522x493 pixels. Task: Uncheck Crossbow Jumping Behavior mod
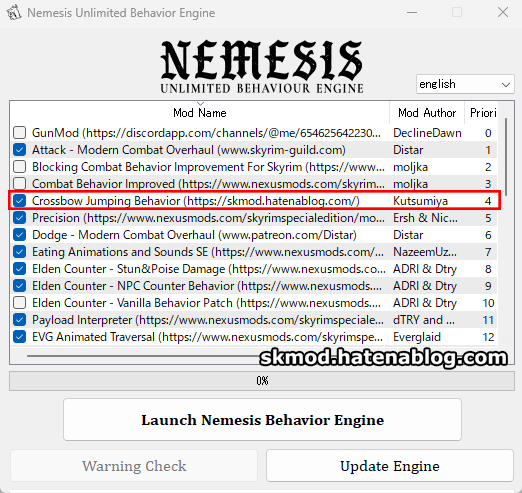(x=20, y=200)
